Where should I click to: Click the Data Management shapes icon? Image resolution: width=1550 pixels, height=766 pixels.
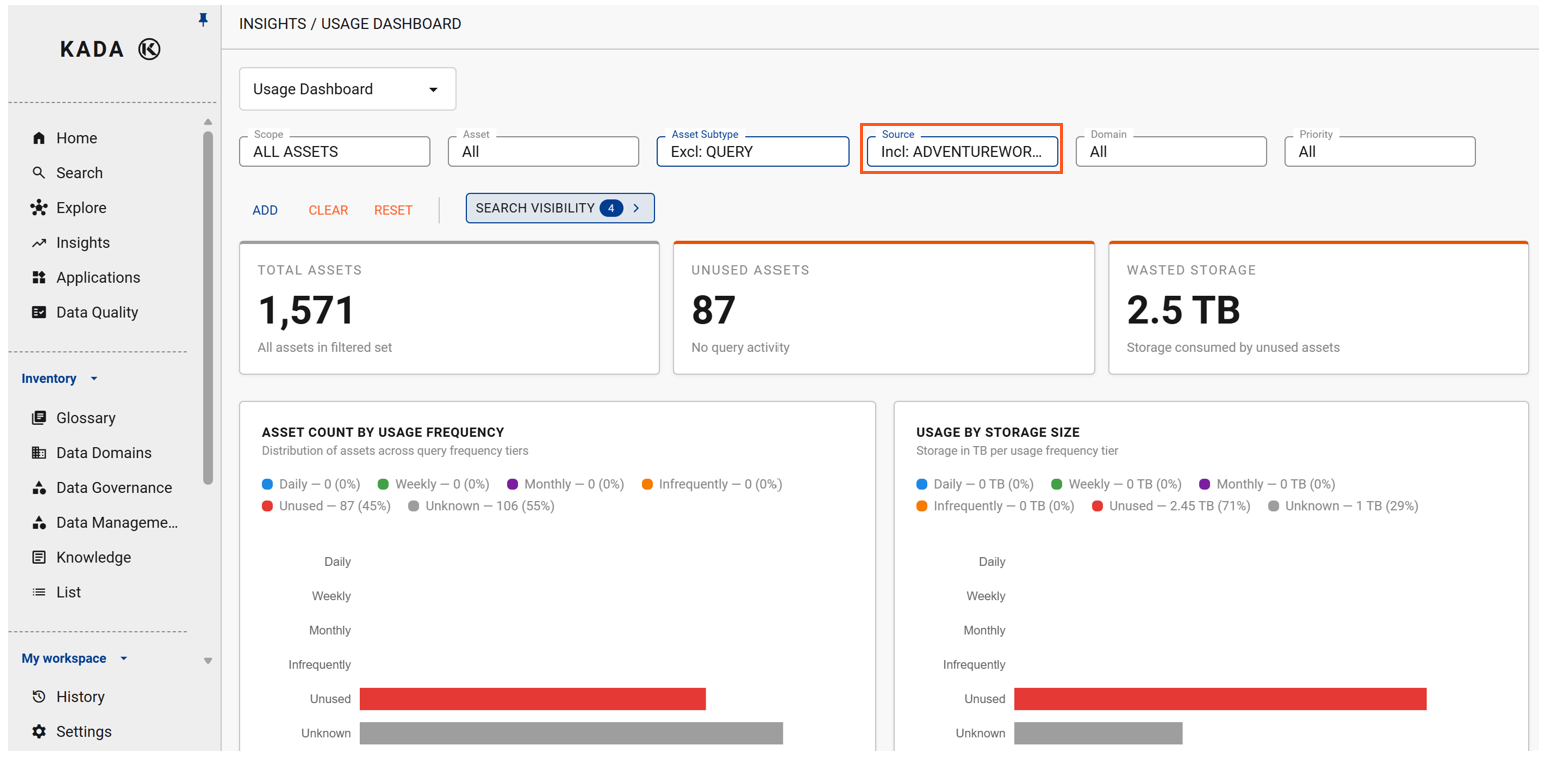pyautogui.click(x=39, y=523)
